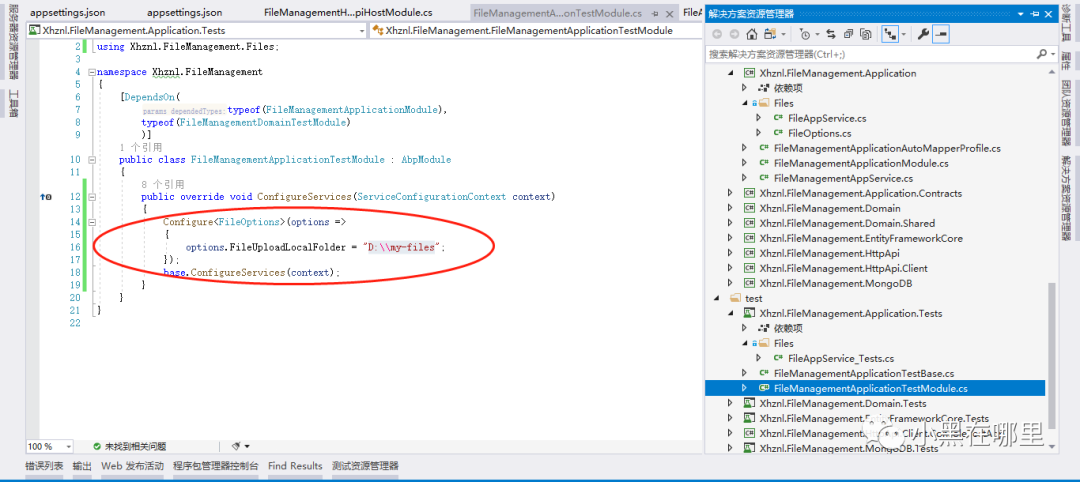1080x482 pixels.
Task: Open the 程序包管理器控制台 tab
Action: (216, 466)
